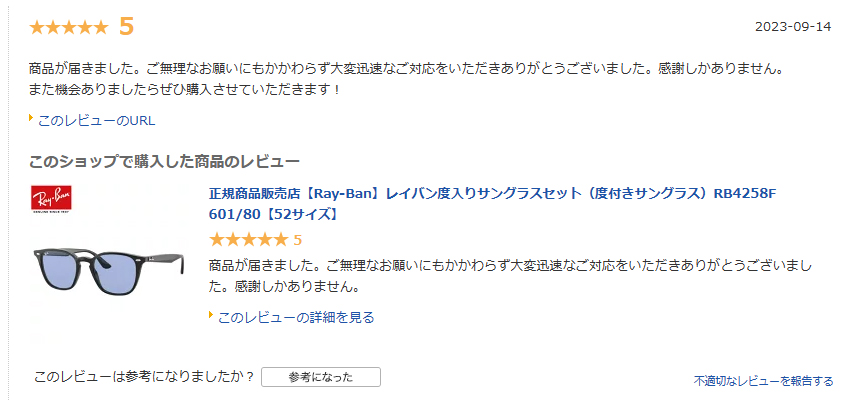Click the arrow beside このレビューの詳細を見る
The width and height of the screenshot is (852, 400).
pos(212,316)
